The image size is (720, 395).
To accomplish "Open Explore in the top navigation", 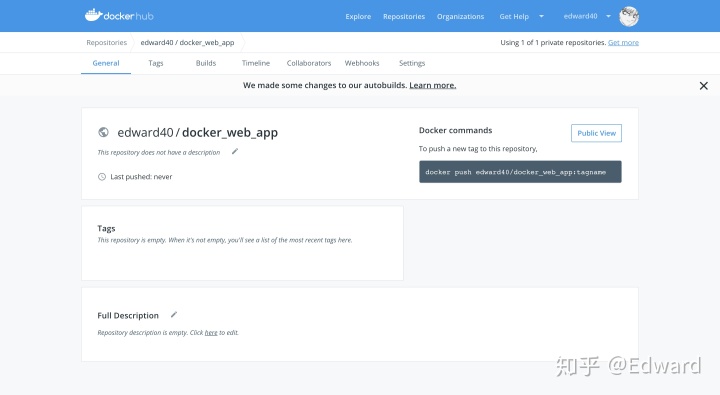I will tap(358, 17).
